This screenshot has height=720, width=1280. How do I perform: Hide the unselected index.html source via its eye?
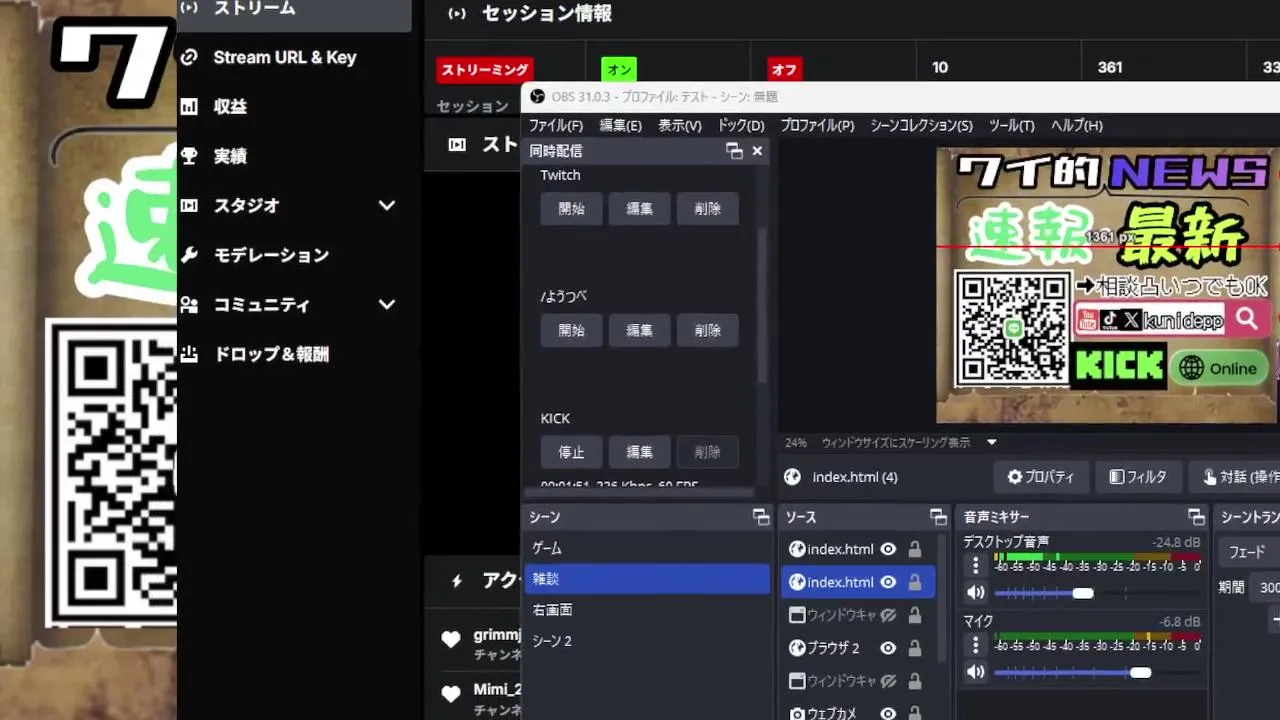tap(887, 549)
